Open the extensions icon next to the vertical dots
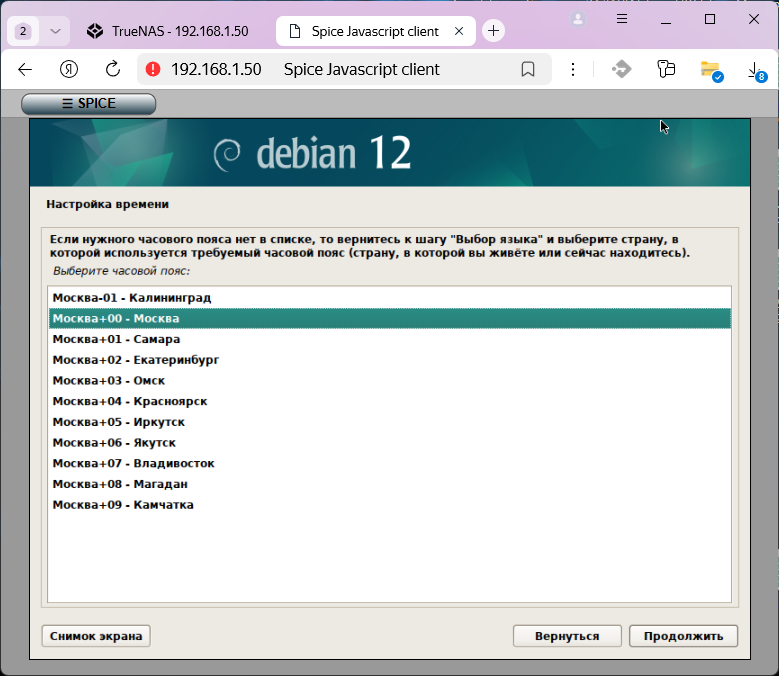The image size is (779, 676). click(x=622, y=69)
